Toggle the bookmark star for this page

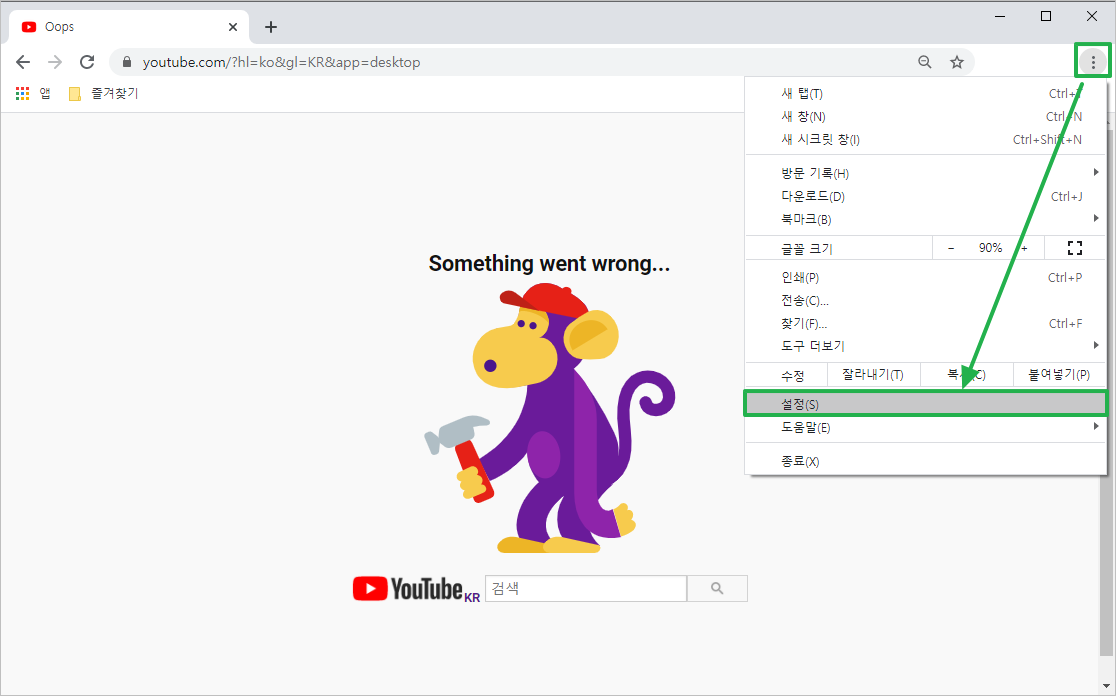(x=957, y=61)
